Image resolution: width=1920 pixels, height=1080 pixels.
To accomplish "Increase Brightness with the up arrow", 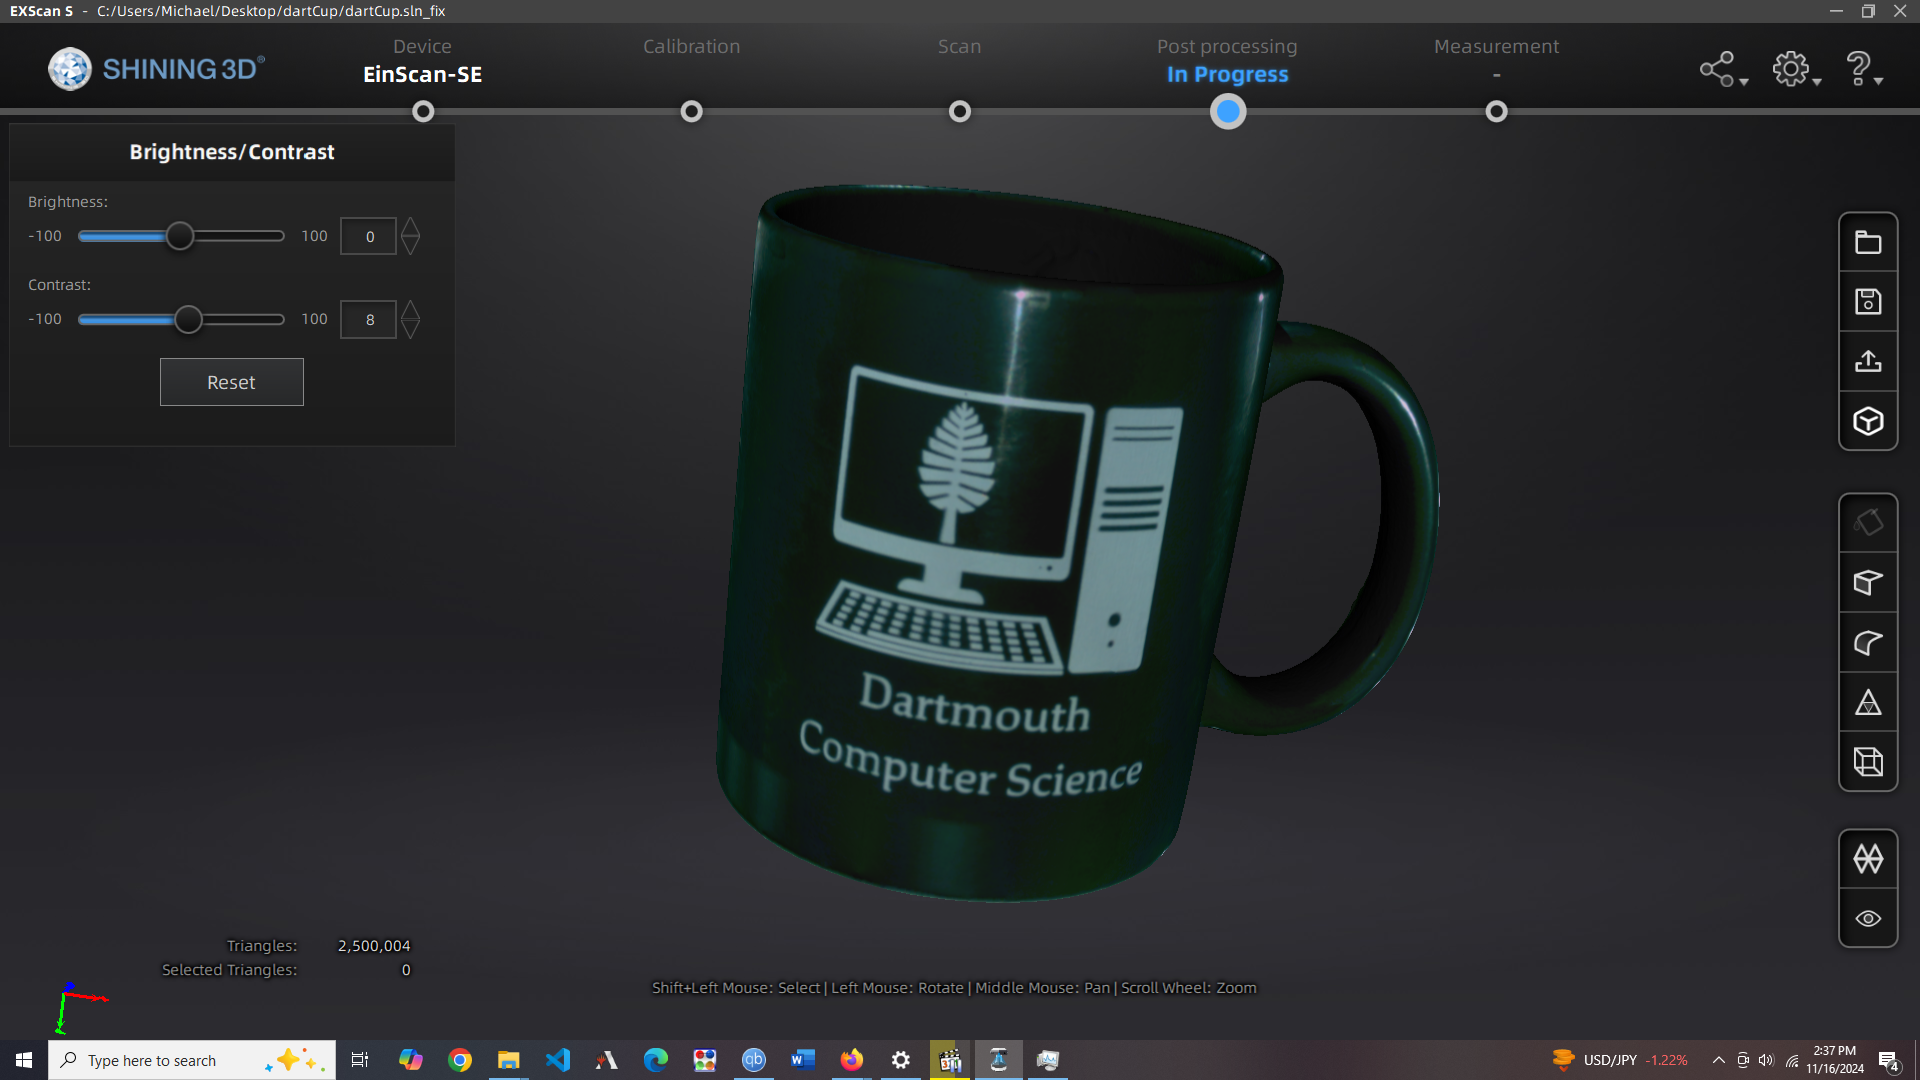I will click(x=410, y=226).
